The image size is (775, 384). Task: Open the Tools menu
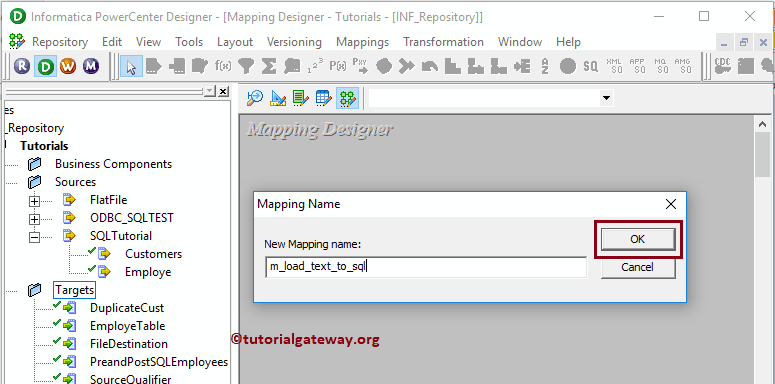[x=189, y=42]
